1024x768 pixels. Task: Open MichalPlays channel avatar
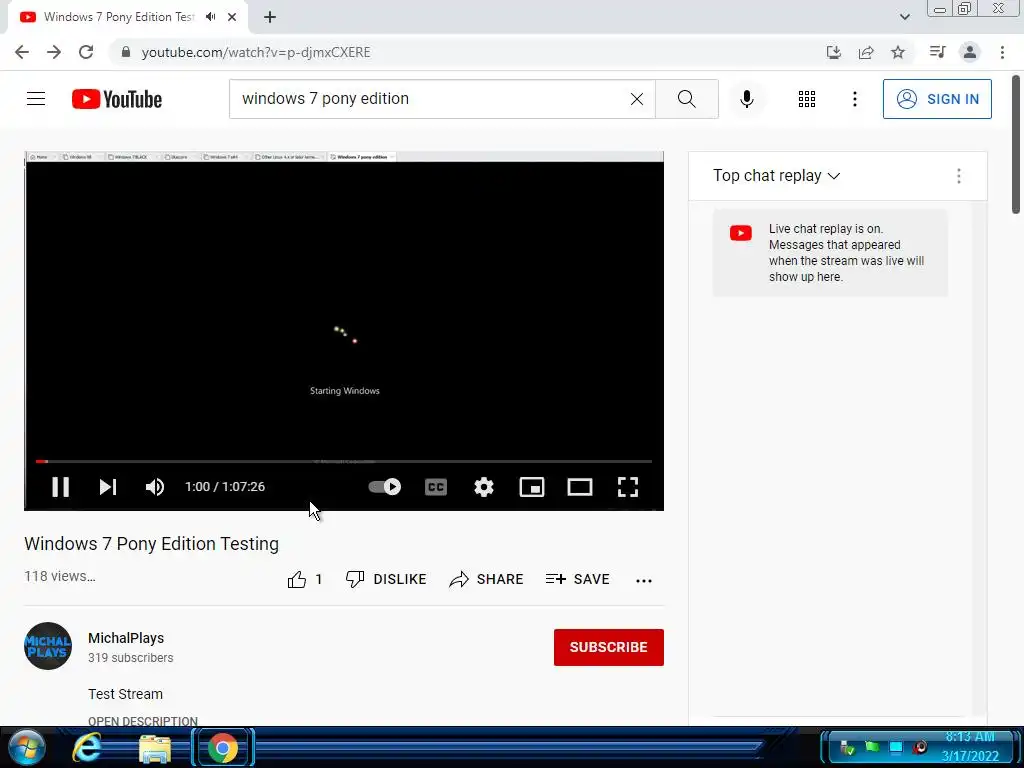[x=48, y=646]
